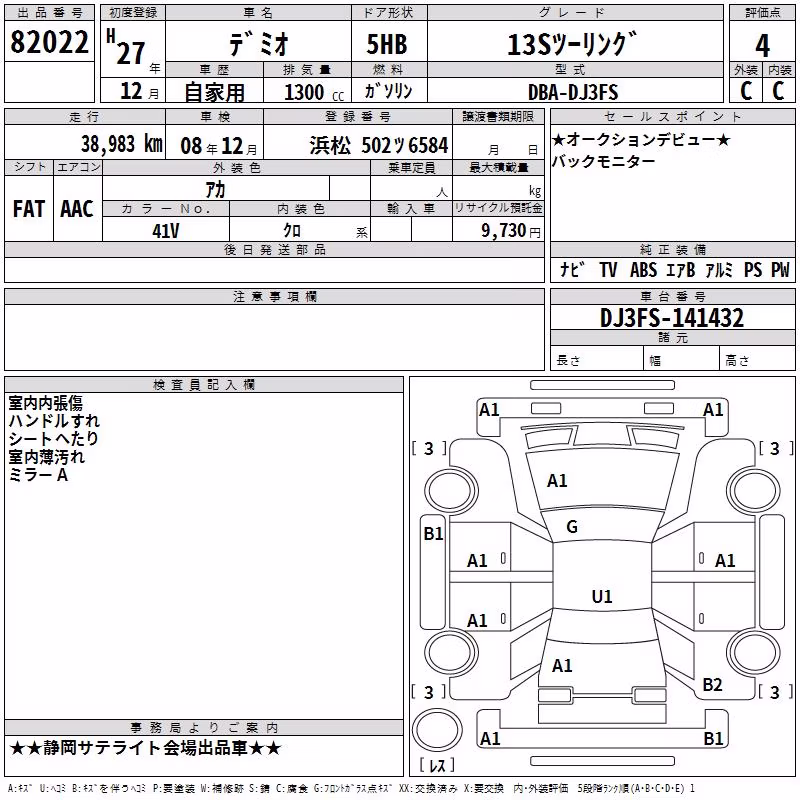Click the door type 5HB
The image size is (800, 800).
387,44
